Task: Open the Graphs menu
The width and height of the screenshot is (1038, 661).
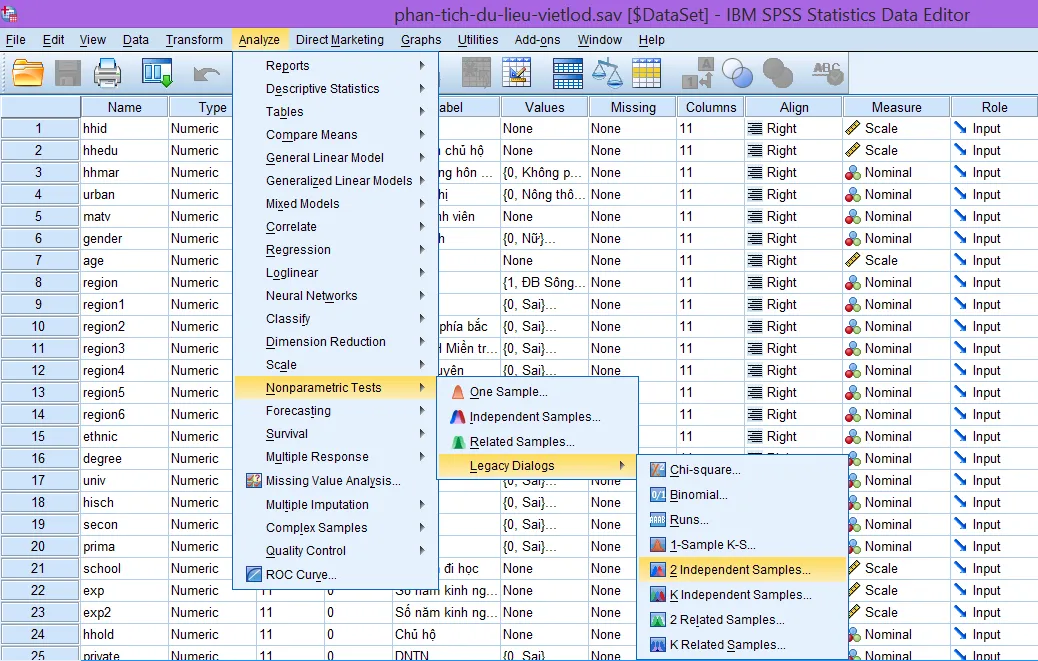Action: coord(420,40)
